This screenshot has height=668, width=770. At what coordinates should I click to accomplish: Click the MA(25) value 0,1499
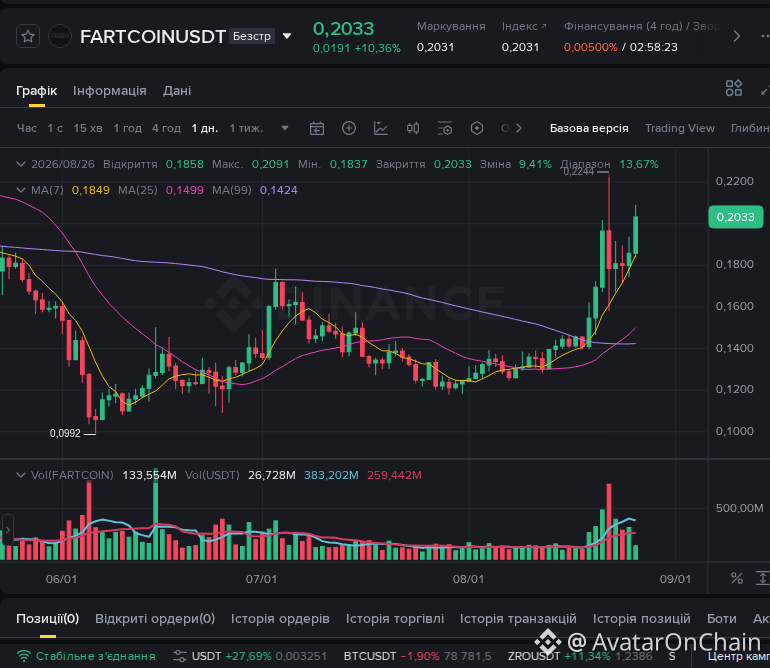point(185,190)
